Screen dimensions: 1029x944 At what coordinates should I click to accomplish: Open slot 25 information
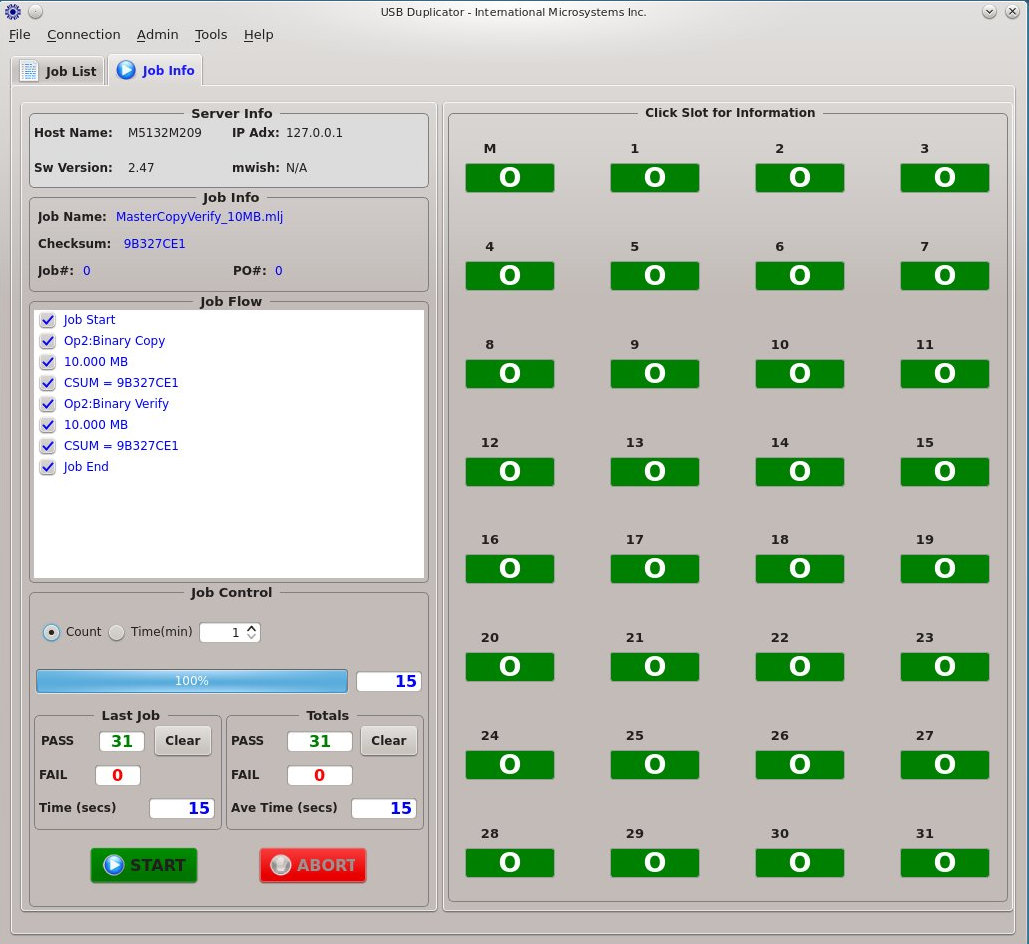pos(654,764)
